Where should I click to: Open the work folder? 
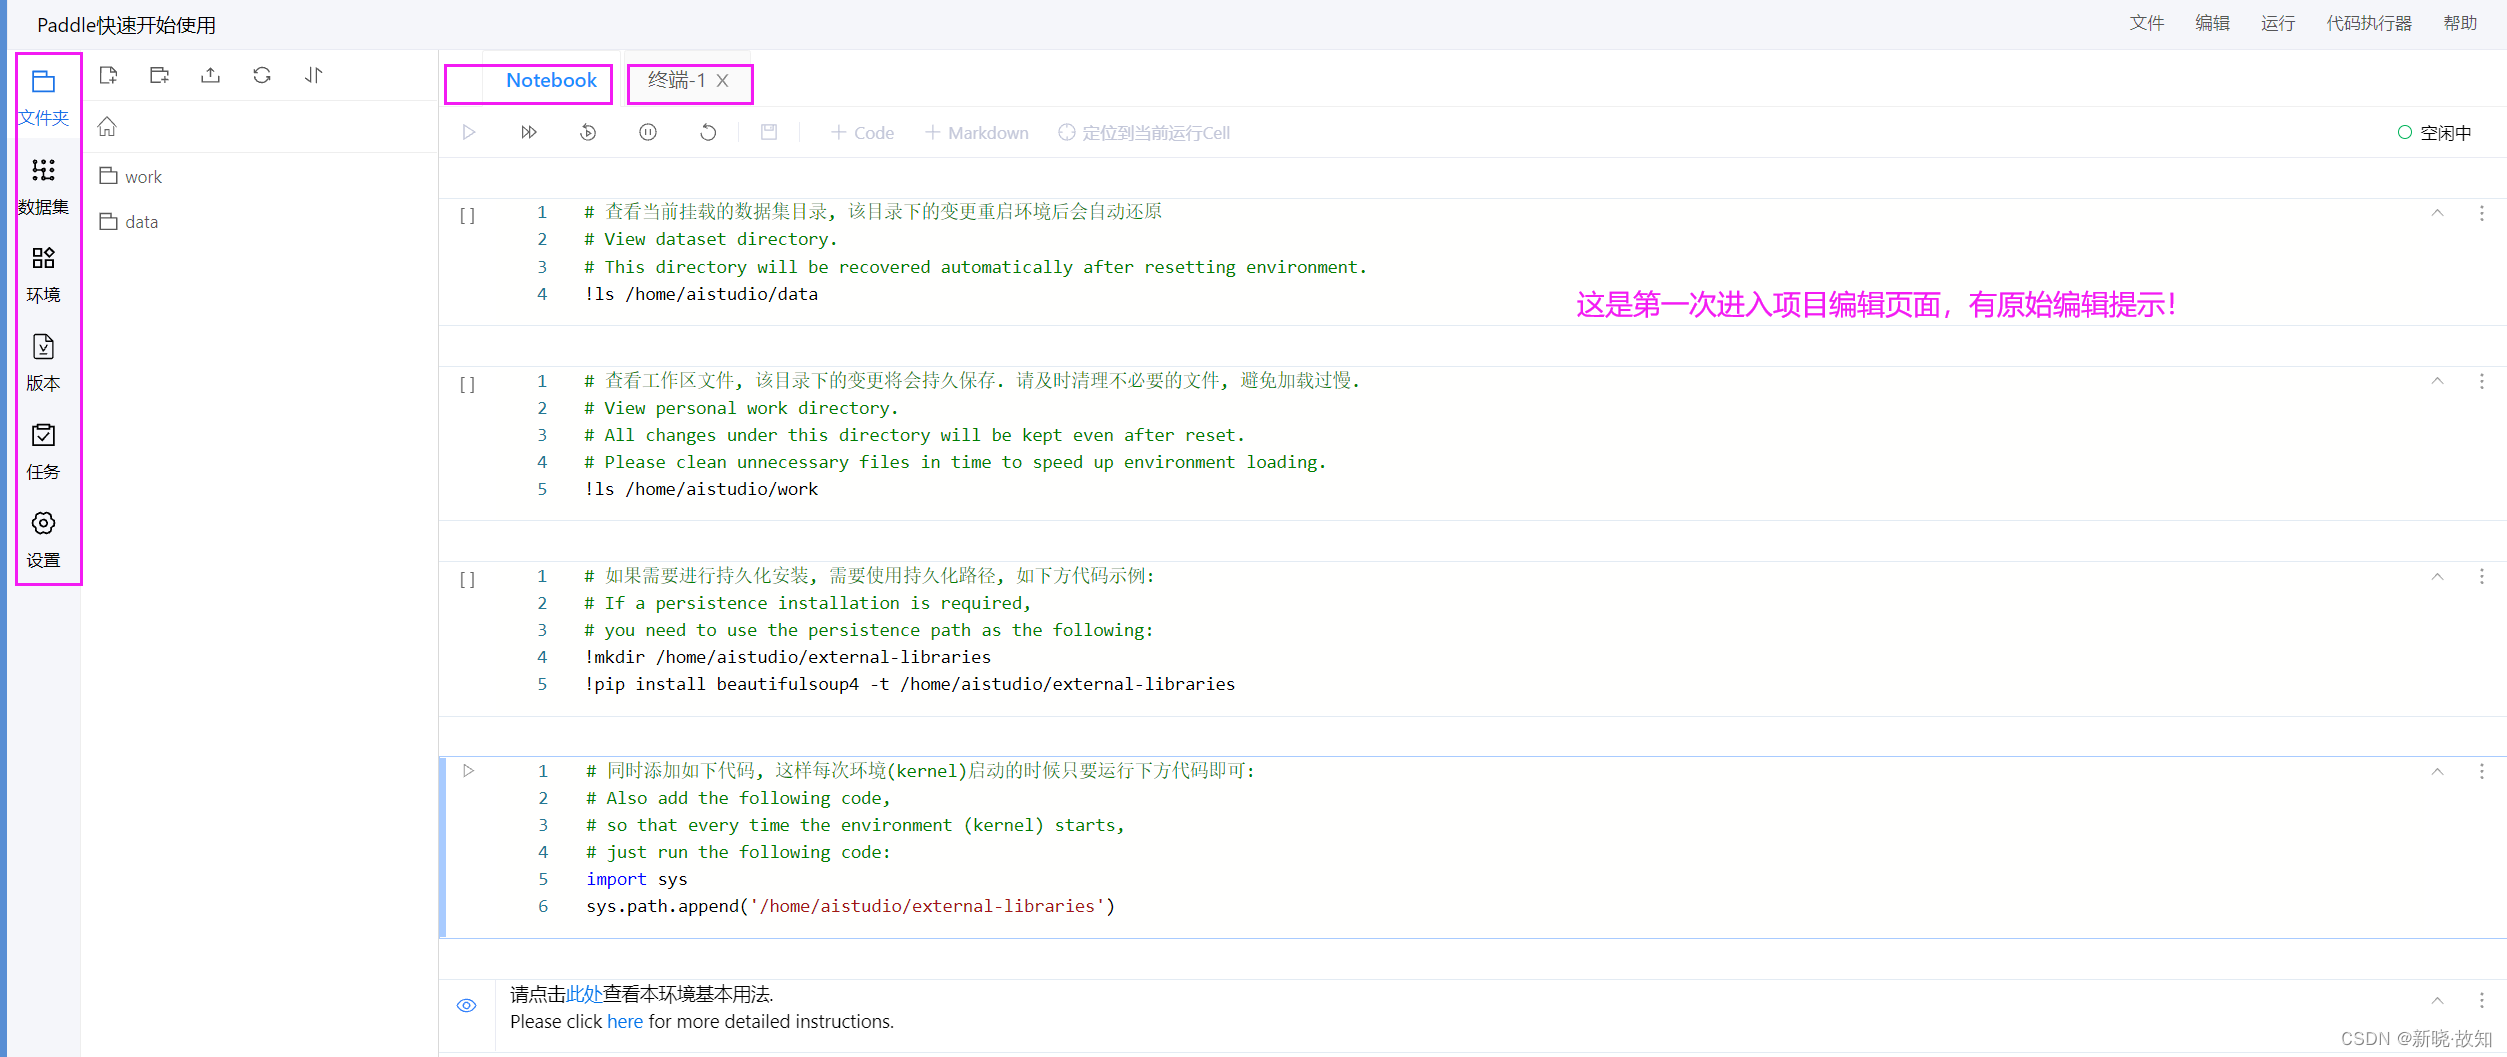[x=130, y=177]
